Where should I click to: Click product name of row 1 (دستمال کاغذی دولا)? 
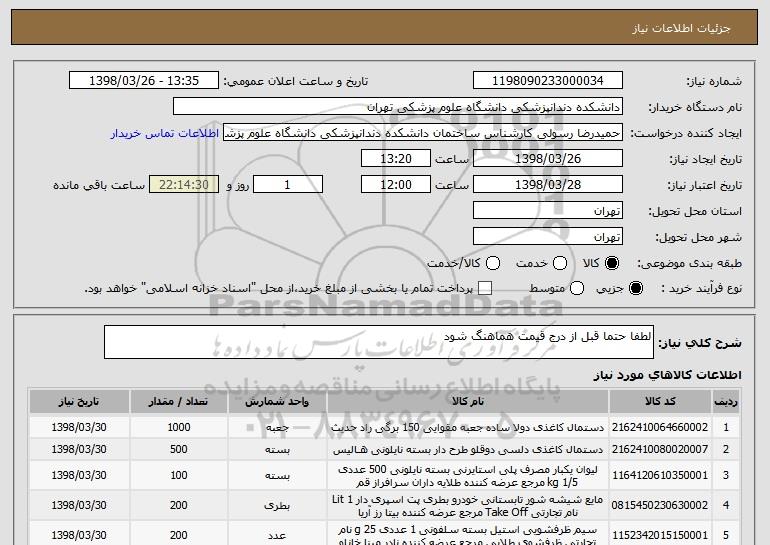click(468, 428)
